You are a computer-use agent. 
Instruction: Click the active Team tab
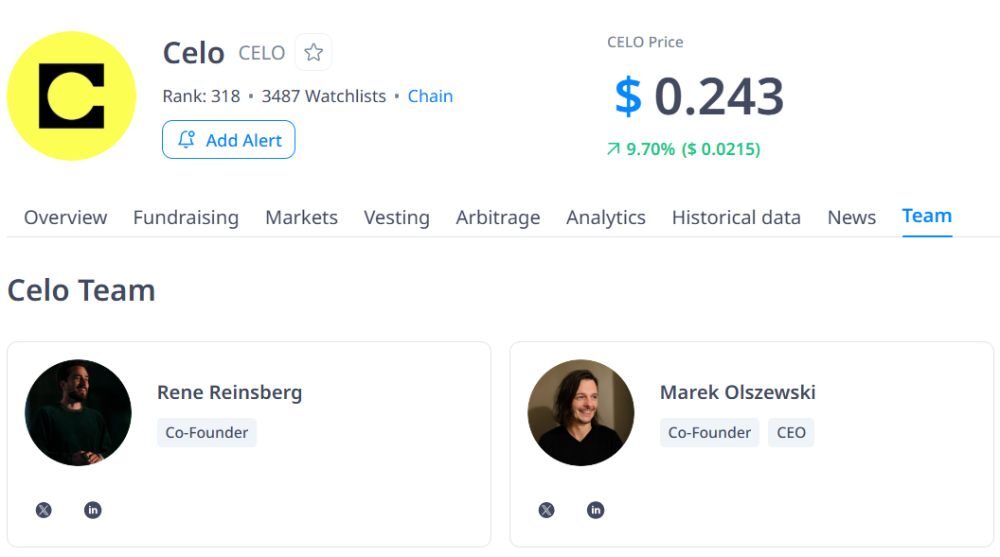point(927,216)
